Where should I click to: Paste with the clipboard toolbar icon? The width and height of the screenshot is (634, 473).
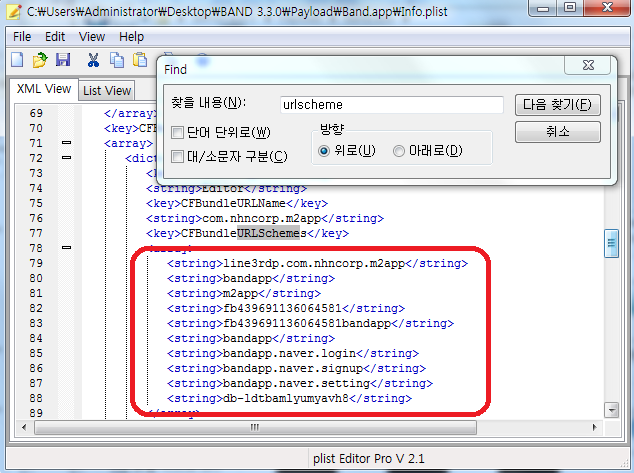pos(140,60)
